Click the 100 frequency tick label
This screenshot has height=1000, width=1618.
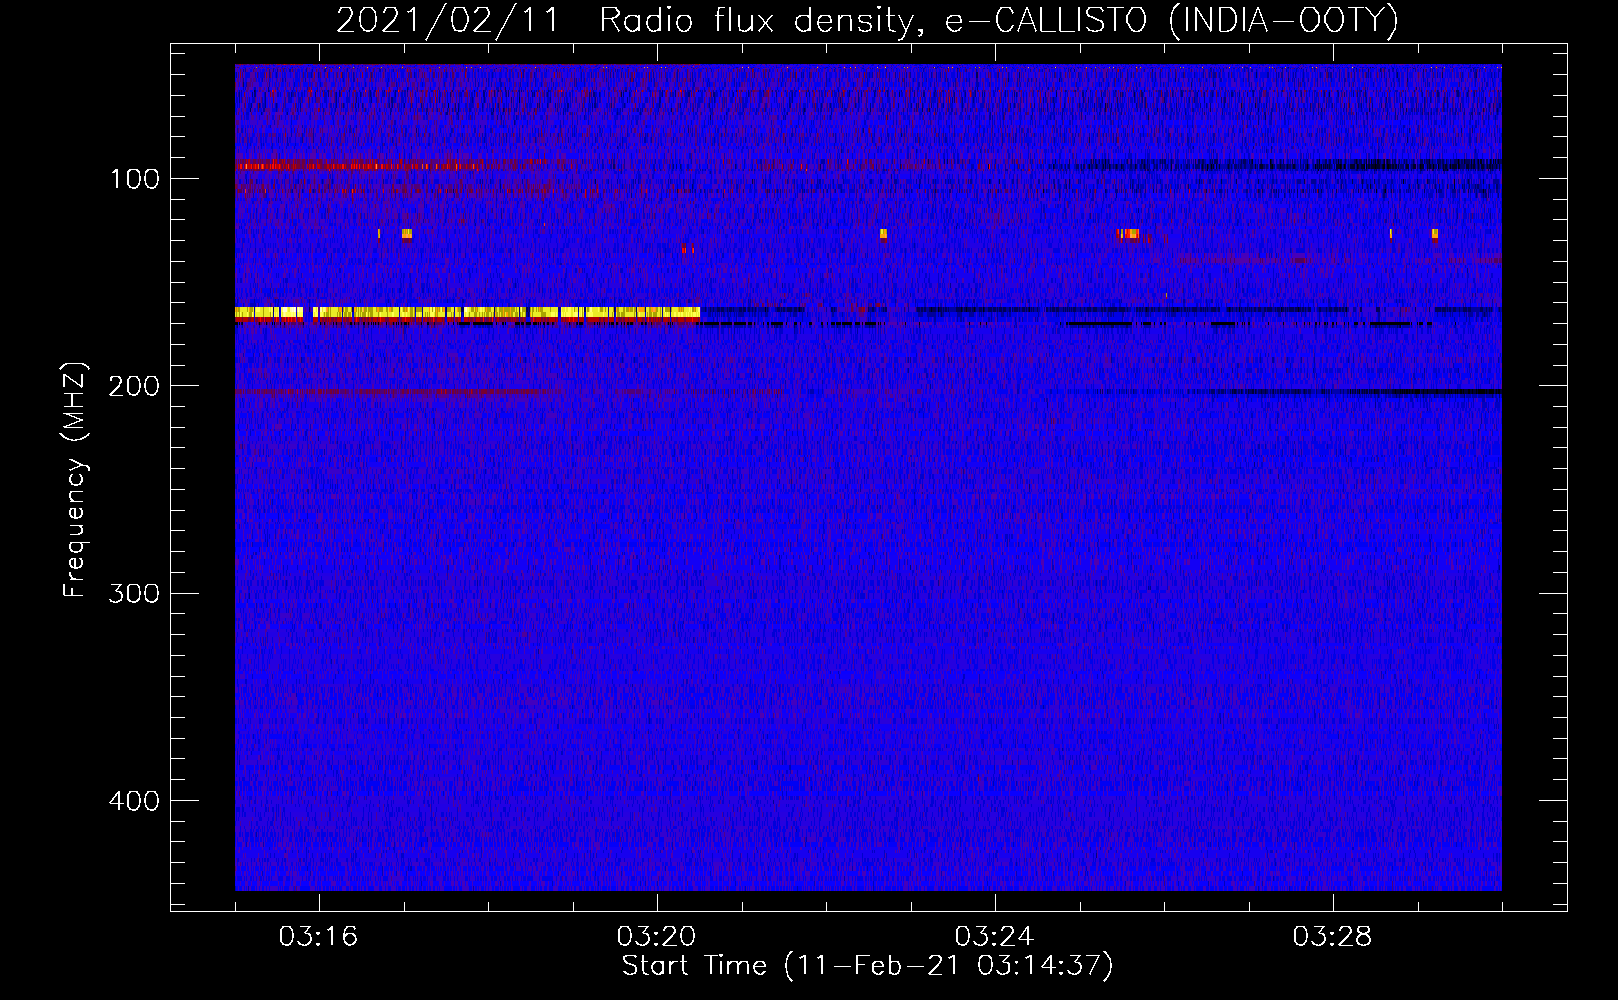135,179
